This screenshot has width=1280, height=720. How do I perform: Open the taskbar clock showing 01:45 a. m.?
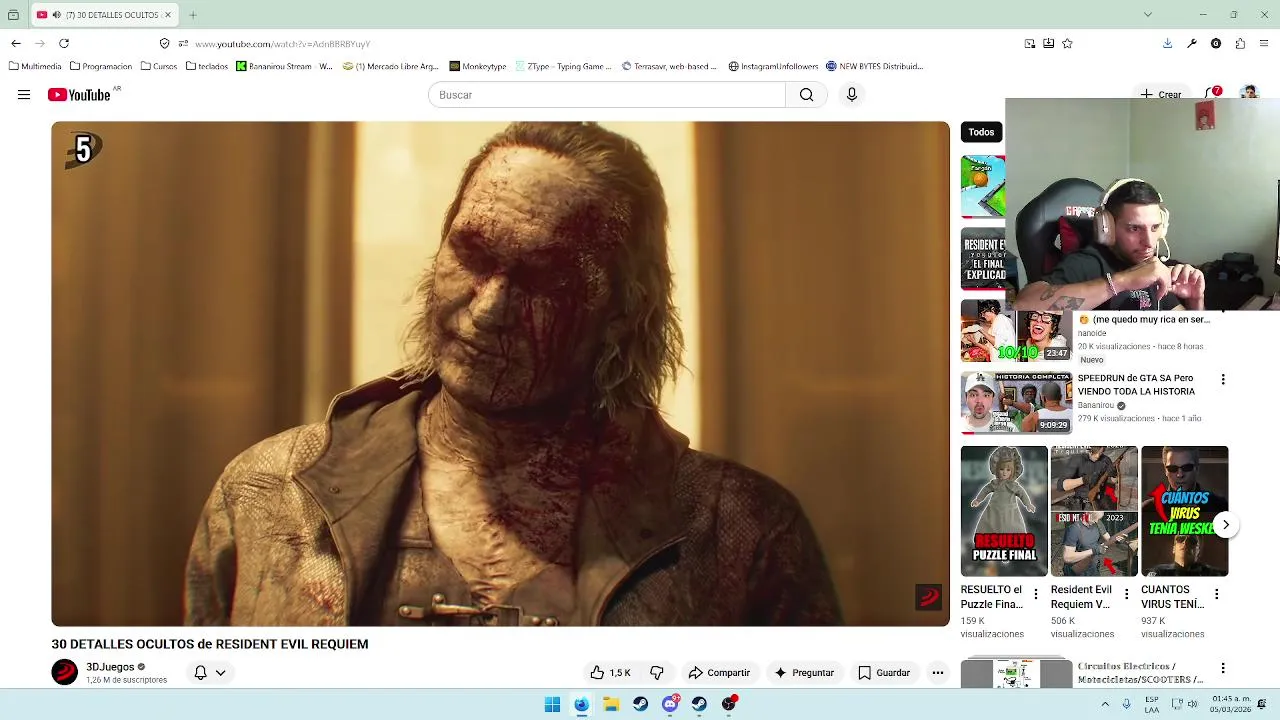tap(1230, 704)
